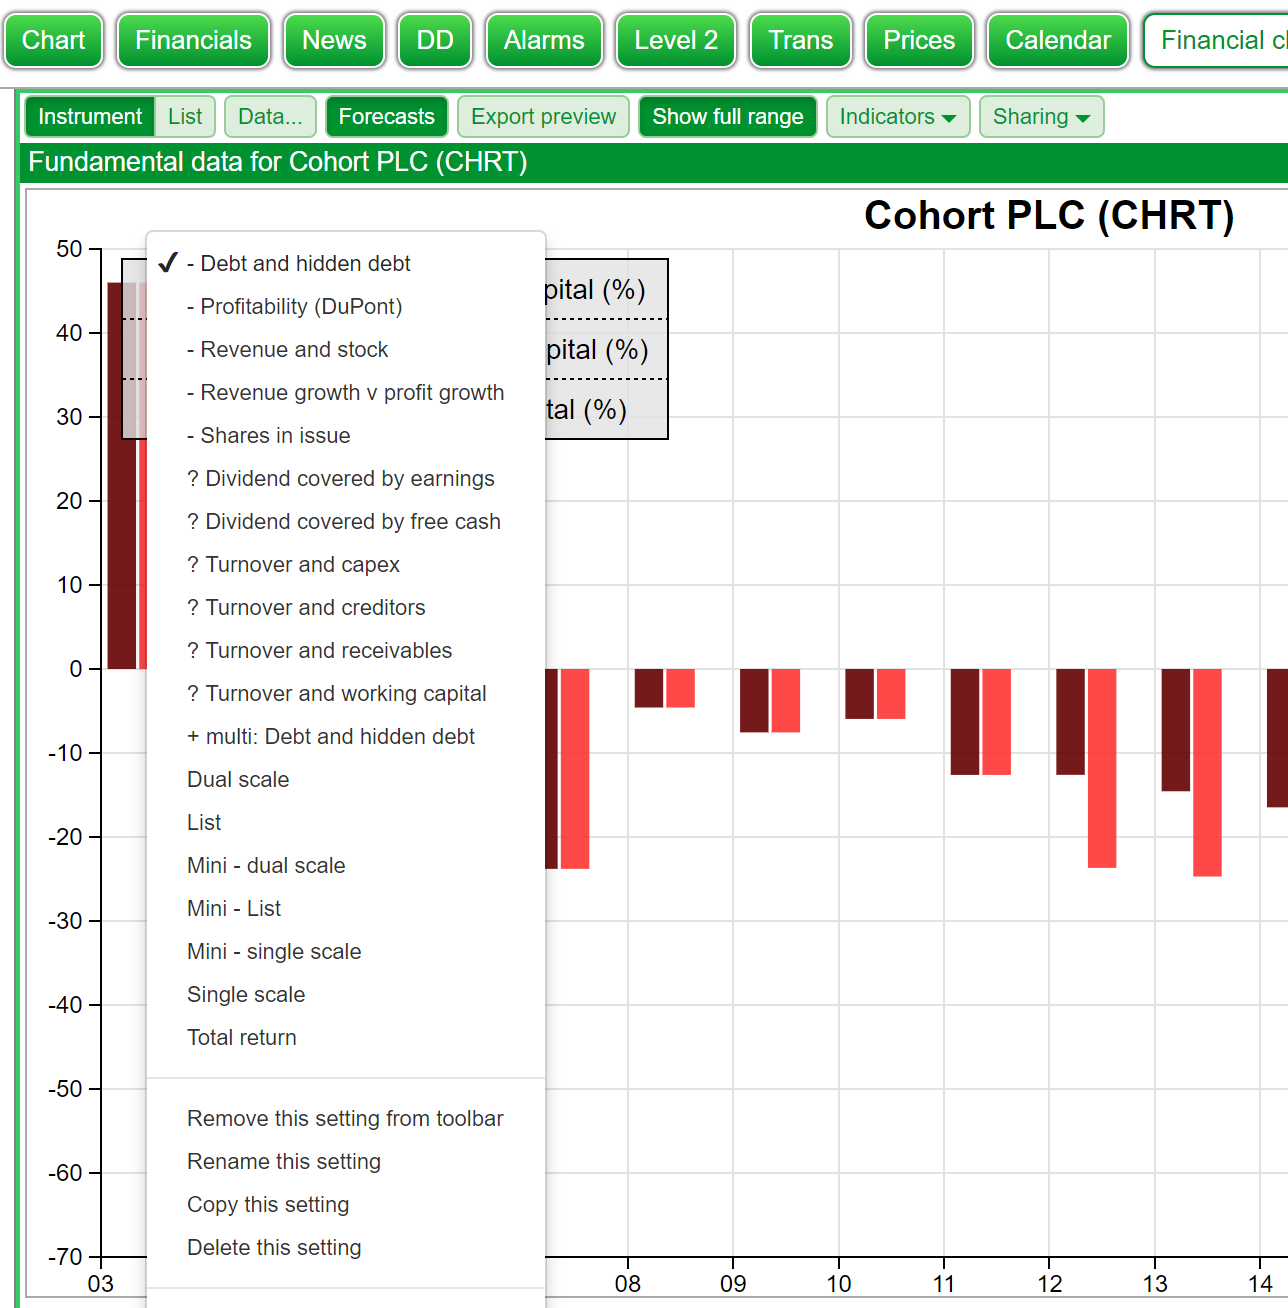The height and width of the screenshot is (1308, 1288).
Task: Open the Chart tab
Action: point(54,40)
